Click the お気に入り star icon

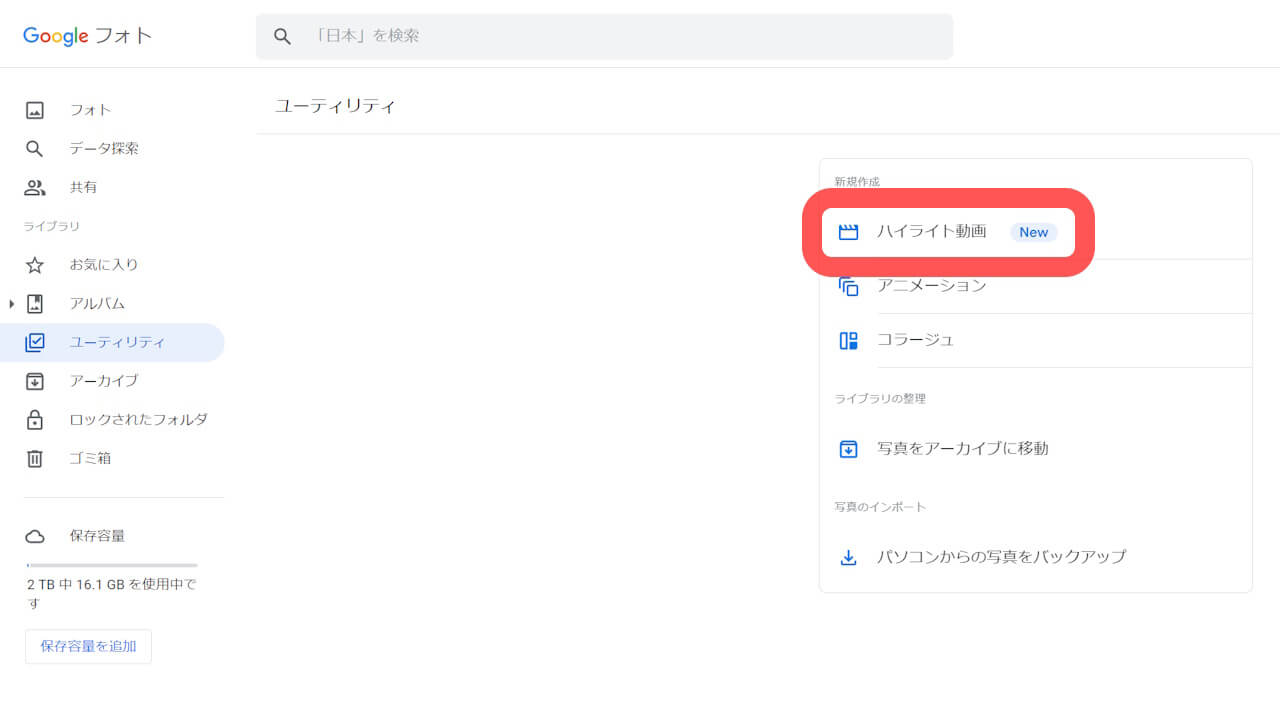click(35, 265)
